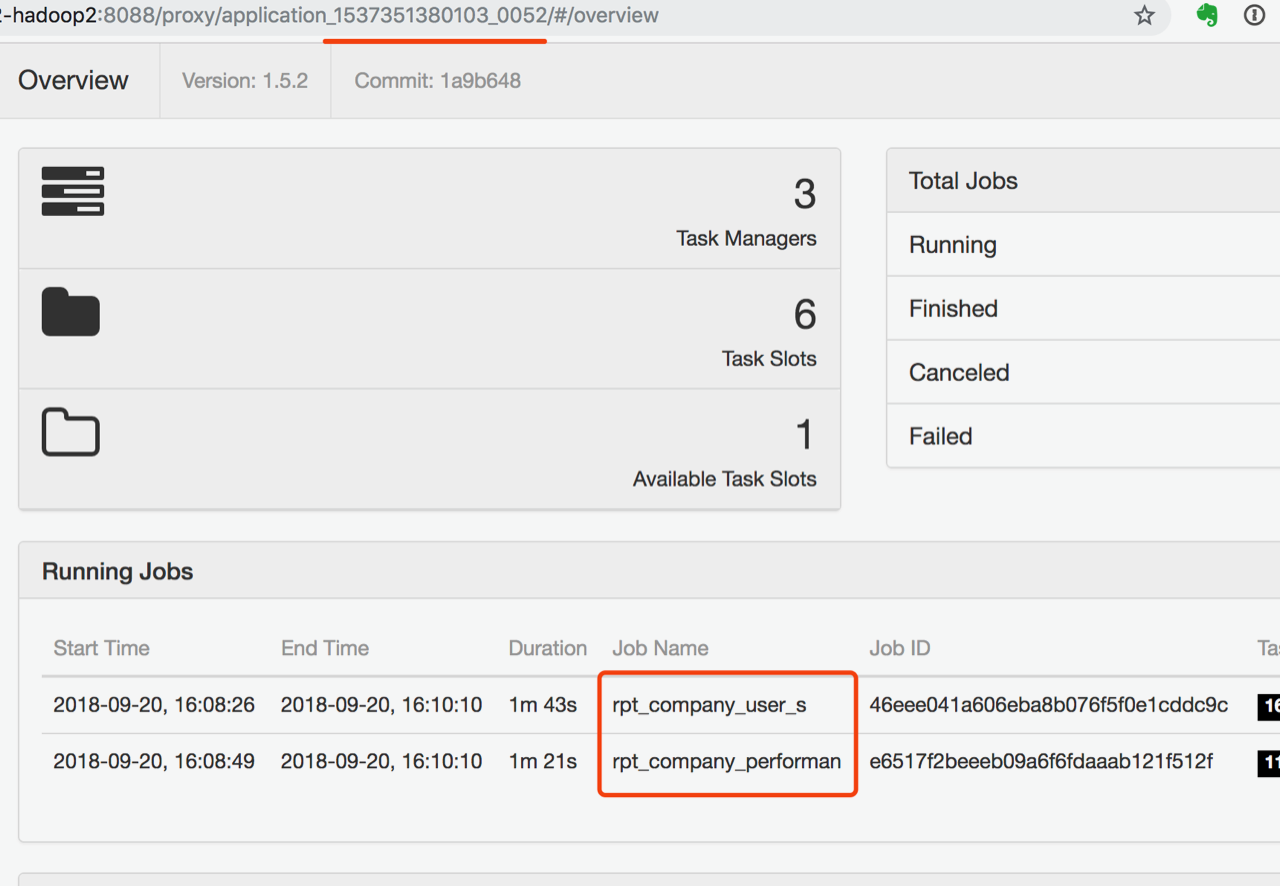Click the Task Managers server icon

(x=73, y=191)
